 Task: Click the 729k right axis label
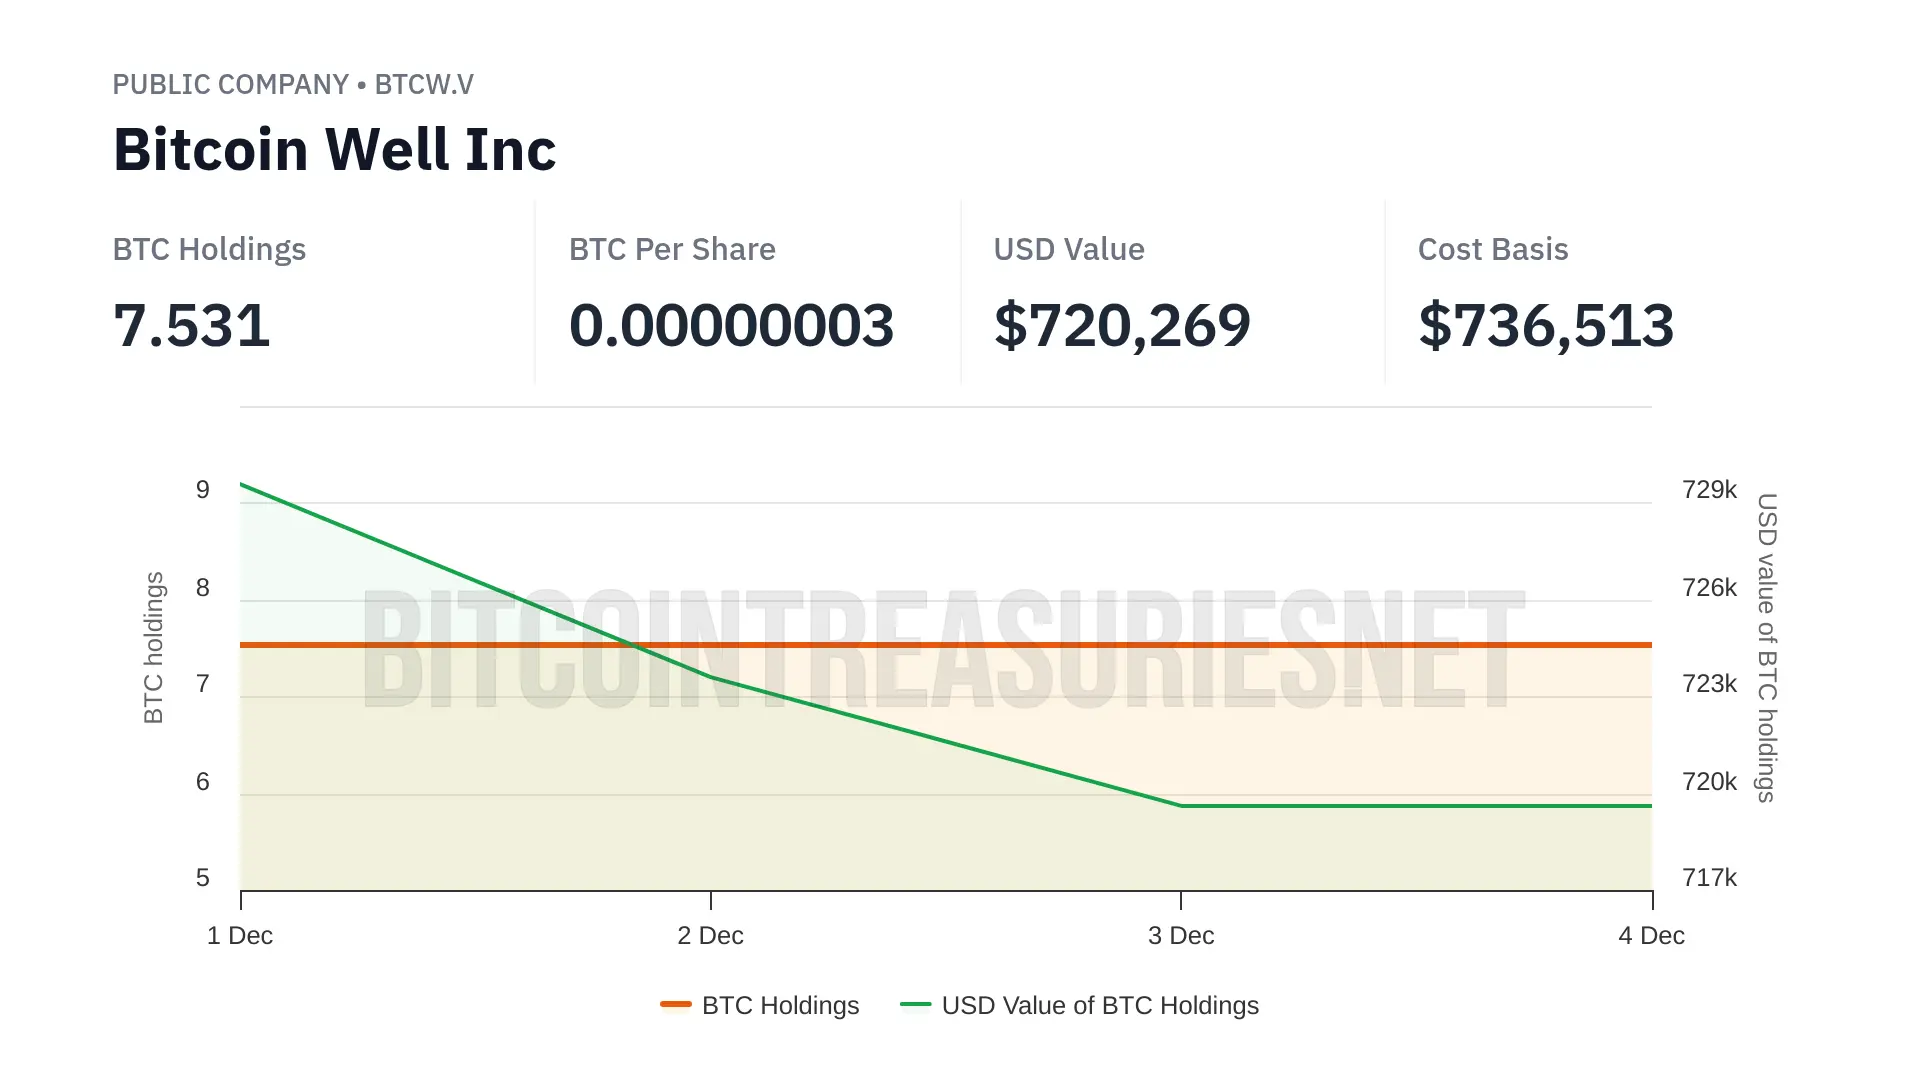pyautogui.click(x=1709, y=490)
